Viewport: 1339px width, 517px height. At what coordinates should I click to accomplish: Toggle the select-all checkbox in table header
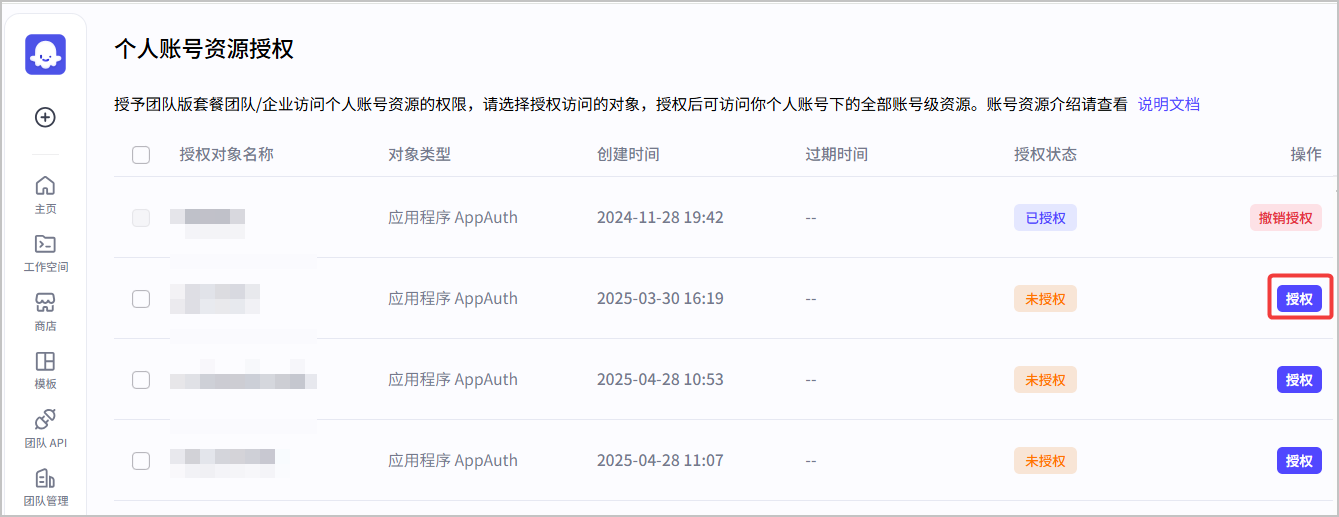(x=141, y=155)
